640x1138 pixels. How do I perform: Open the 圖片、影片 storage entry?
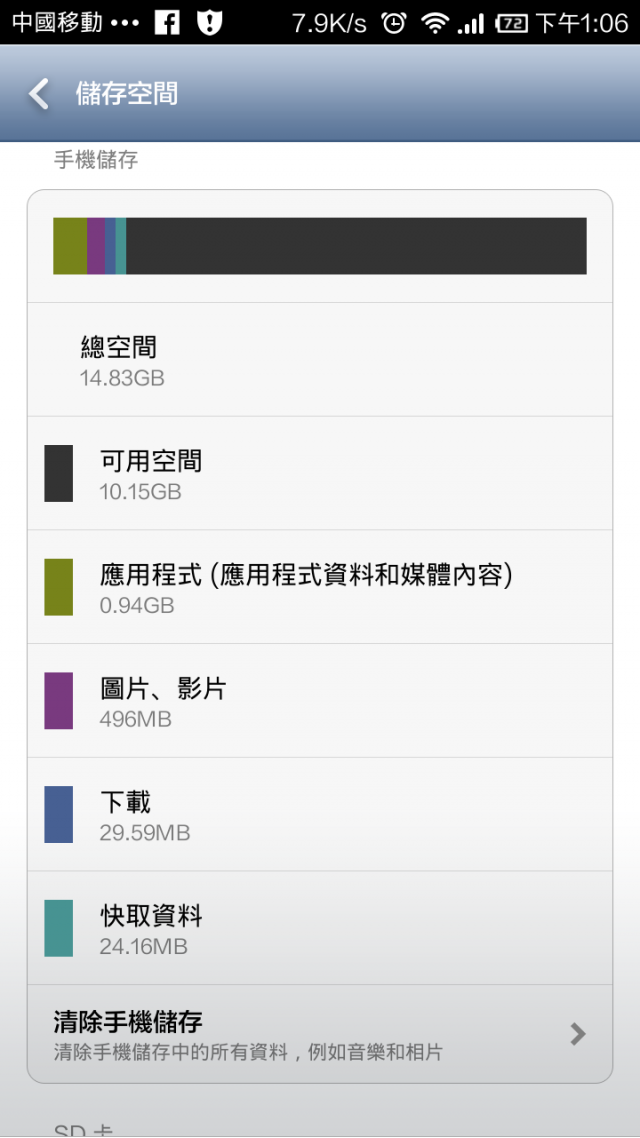click(320, 700)
